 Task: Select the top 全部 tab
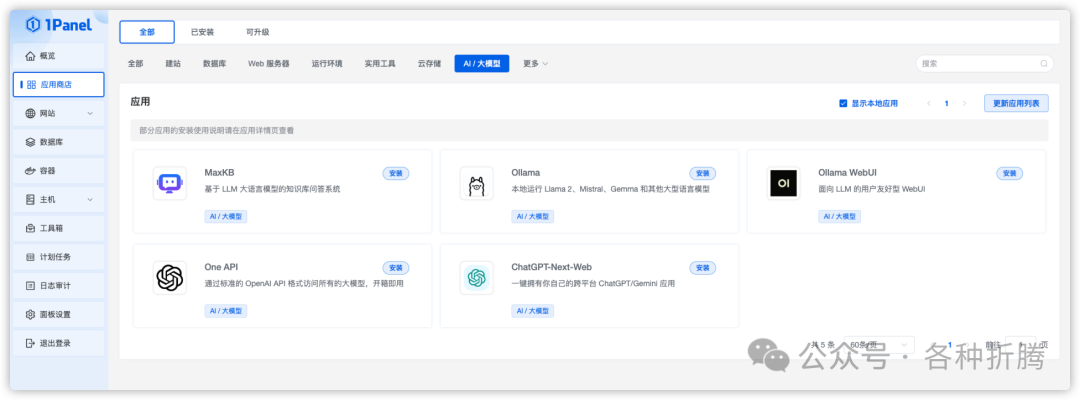[147, 32]
